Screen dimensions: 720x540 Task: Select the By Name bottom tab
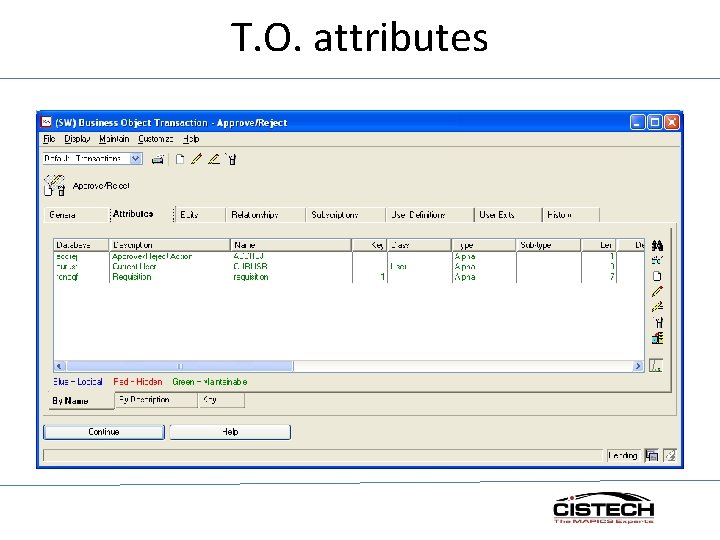(81, 401)
